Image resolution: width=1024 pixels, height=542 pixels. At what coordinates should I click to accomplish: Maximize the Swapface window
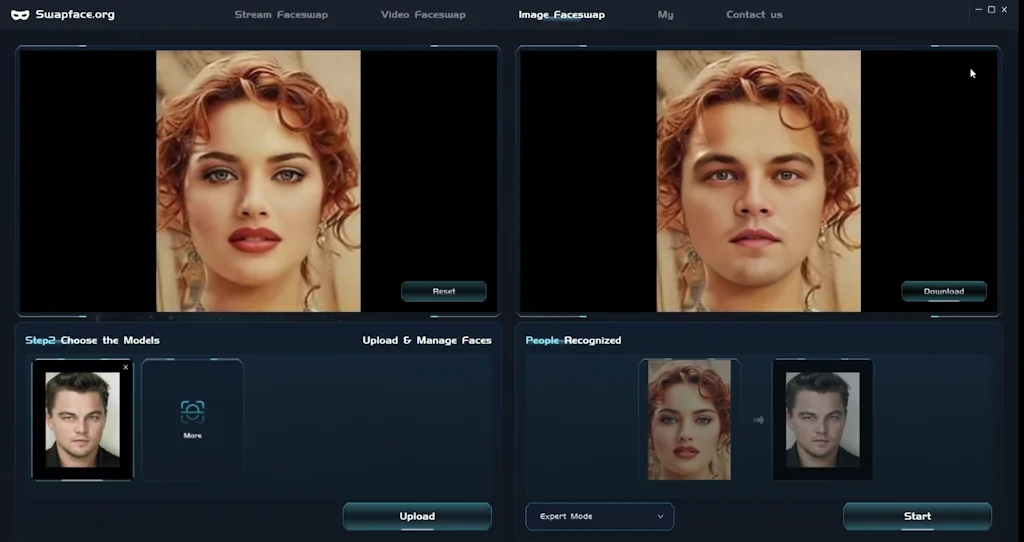(x=991, y=9)
